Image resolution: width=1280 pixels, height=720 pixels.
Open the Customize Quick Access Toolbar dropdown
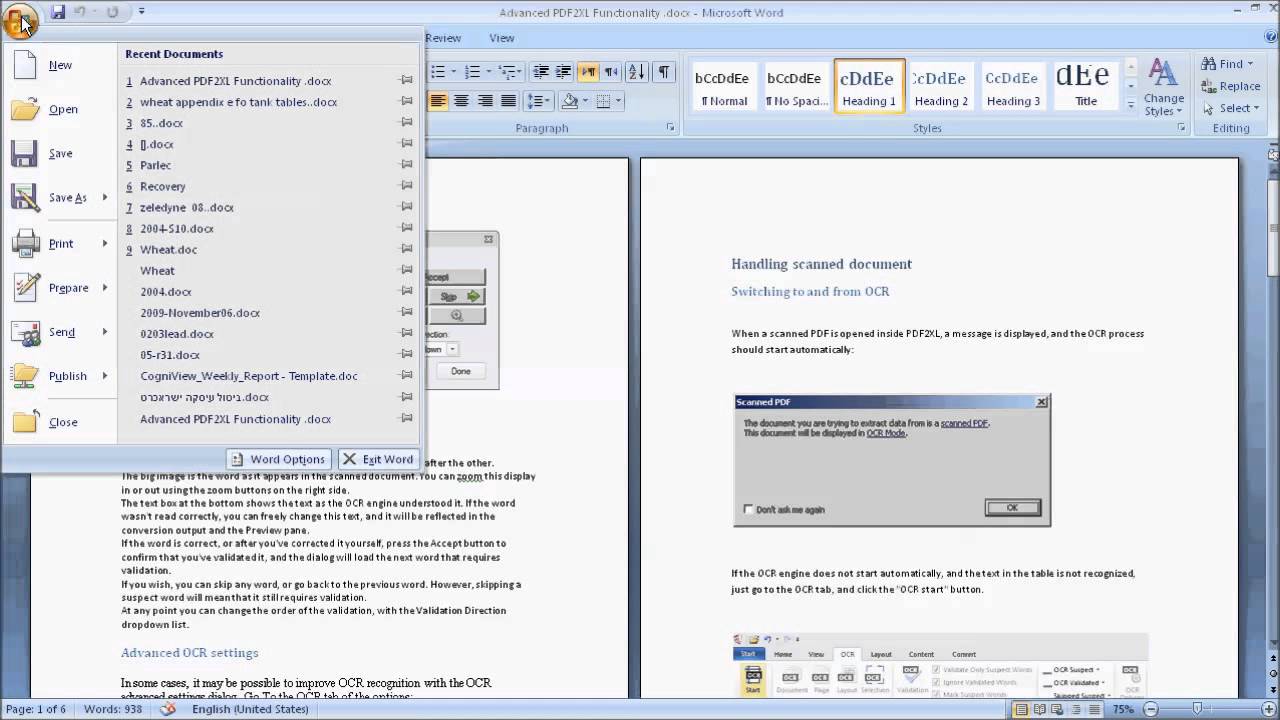point(141,12)
